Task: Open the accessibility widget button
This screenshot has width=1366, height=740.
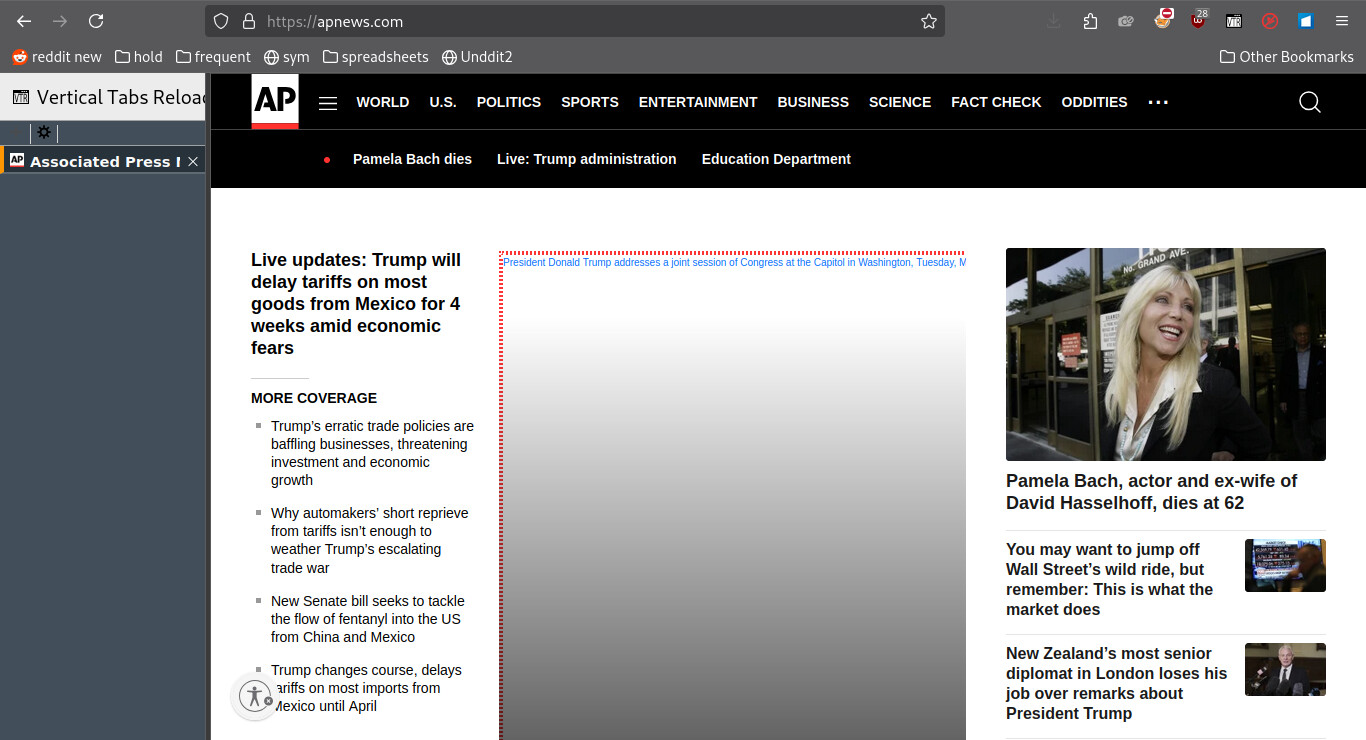Action: (x=255, y=697)
